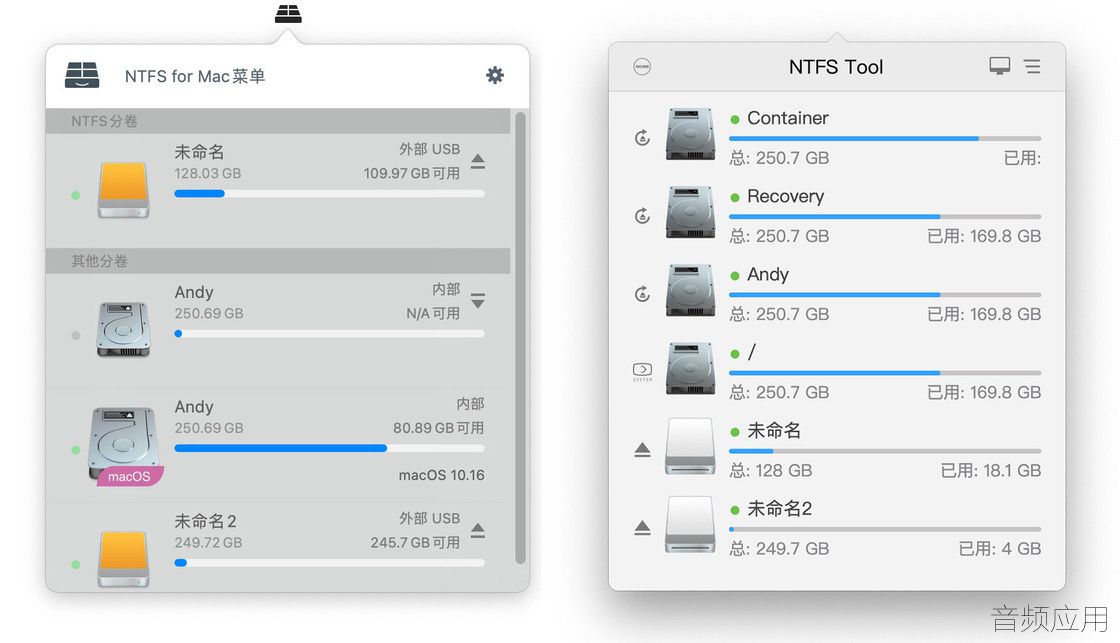This screenshot has width=1120, height=643.
Task: Click the Andy drive icon with macOS badge
Action: pos(124,446)
